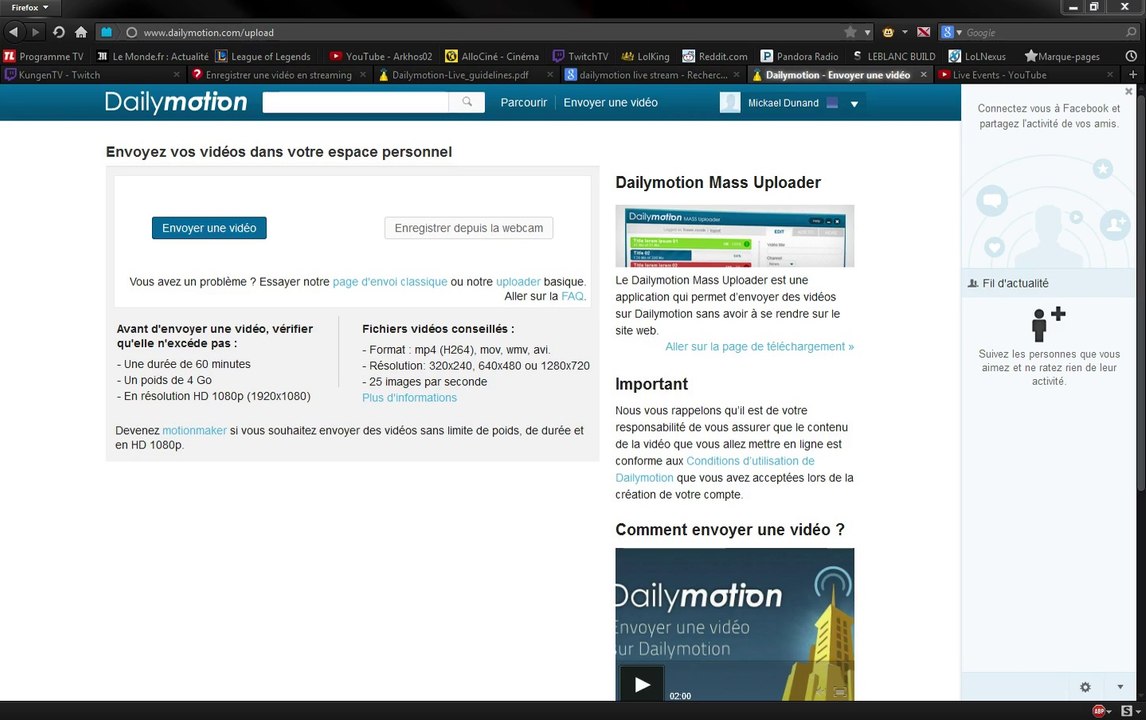Open the Pandora Radio bookmark
1146x720 pixels.
click(x=800, y=56)
